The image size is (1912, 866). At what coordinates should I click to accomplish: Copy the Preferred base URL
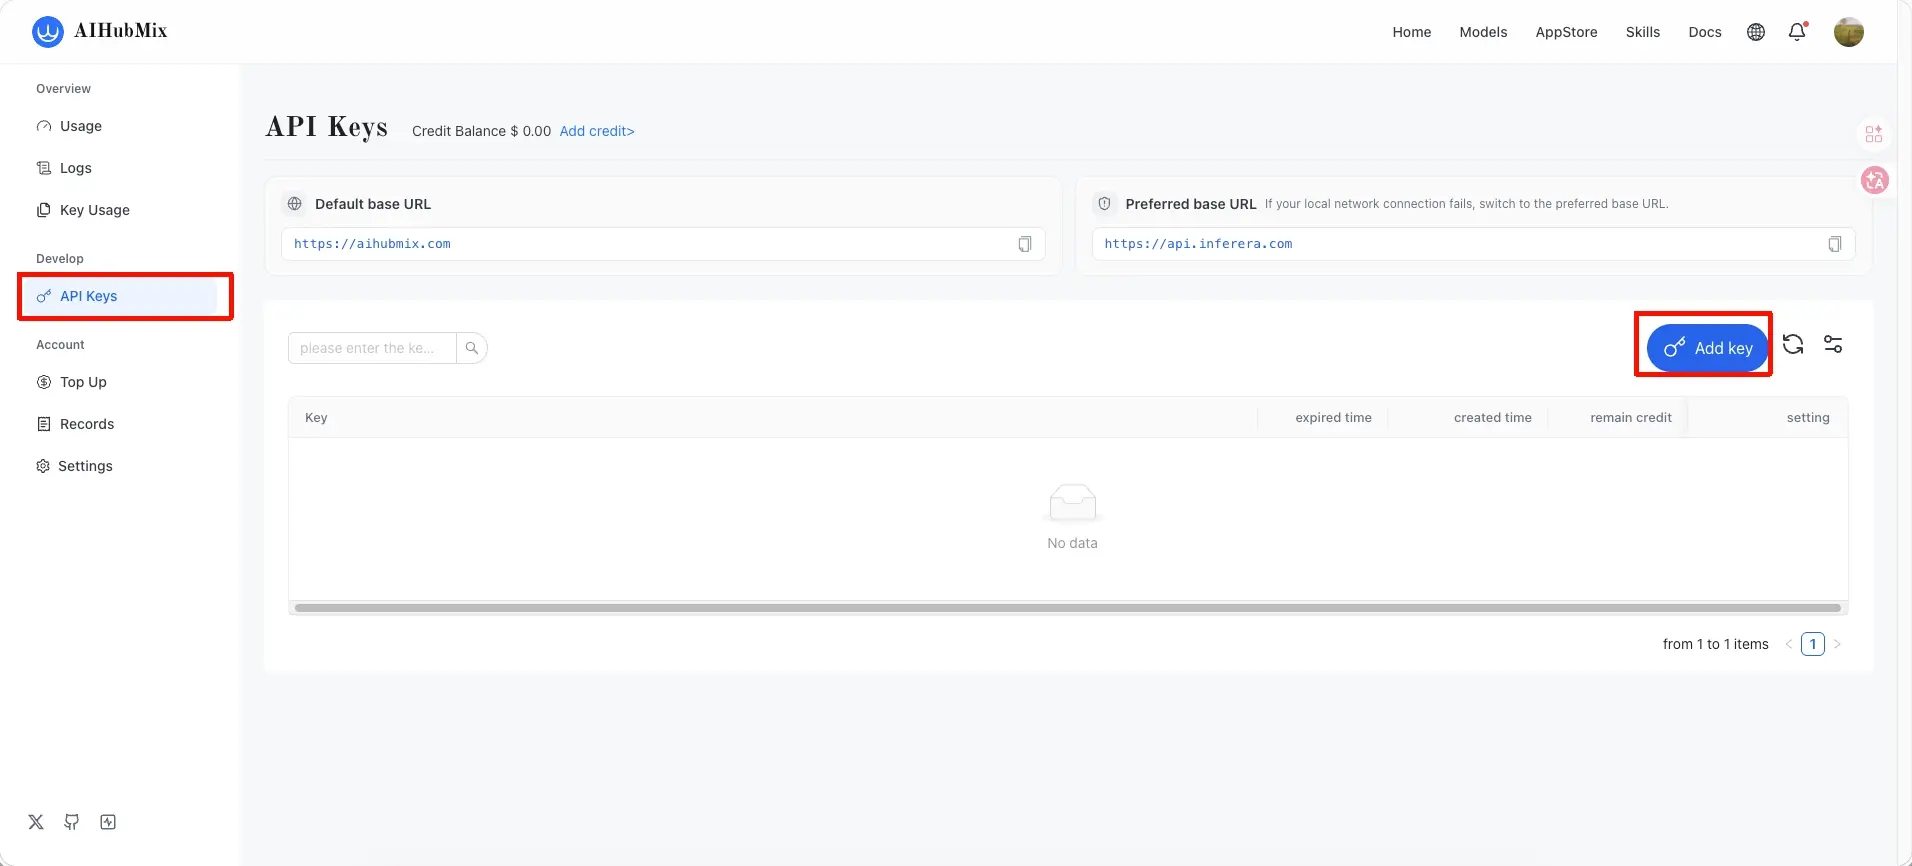pyautogui.click(x=1835, y=244)
